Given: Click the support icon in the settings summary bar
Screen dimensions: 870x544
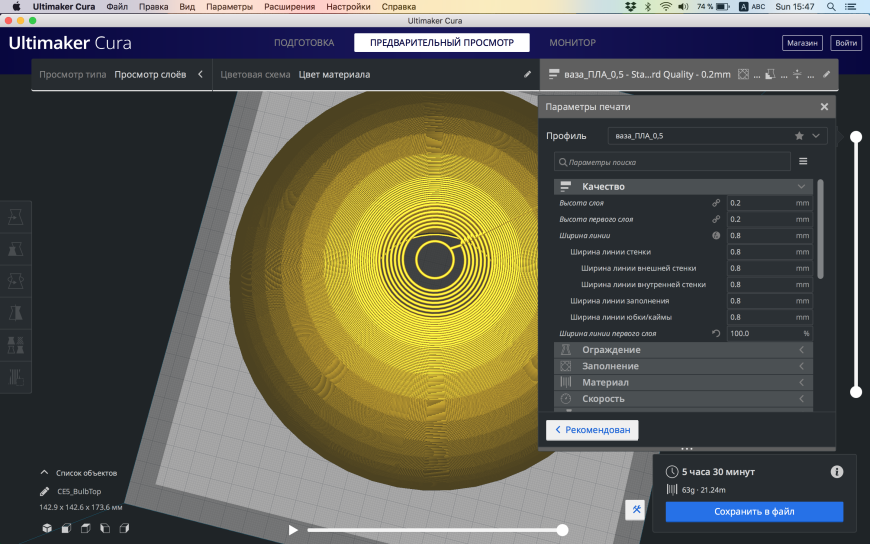Looking at the screenshot, I should [770, 74].
